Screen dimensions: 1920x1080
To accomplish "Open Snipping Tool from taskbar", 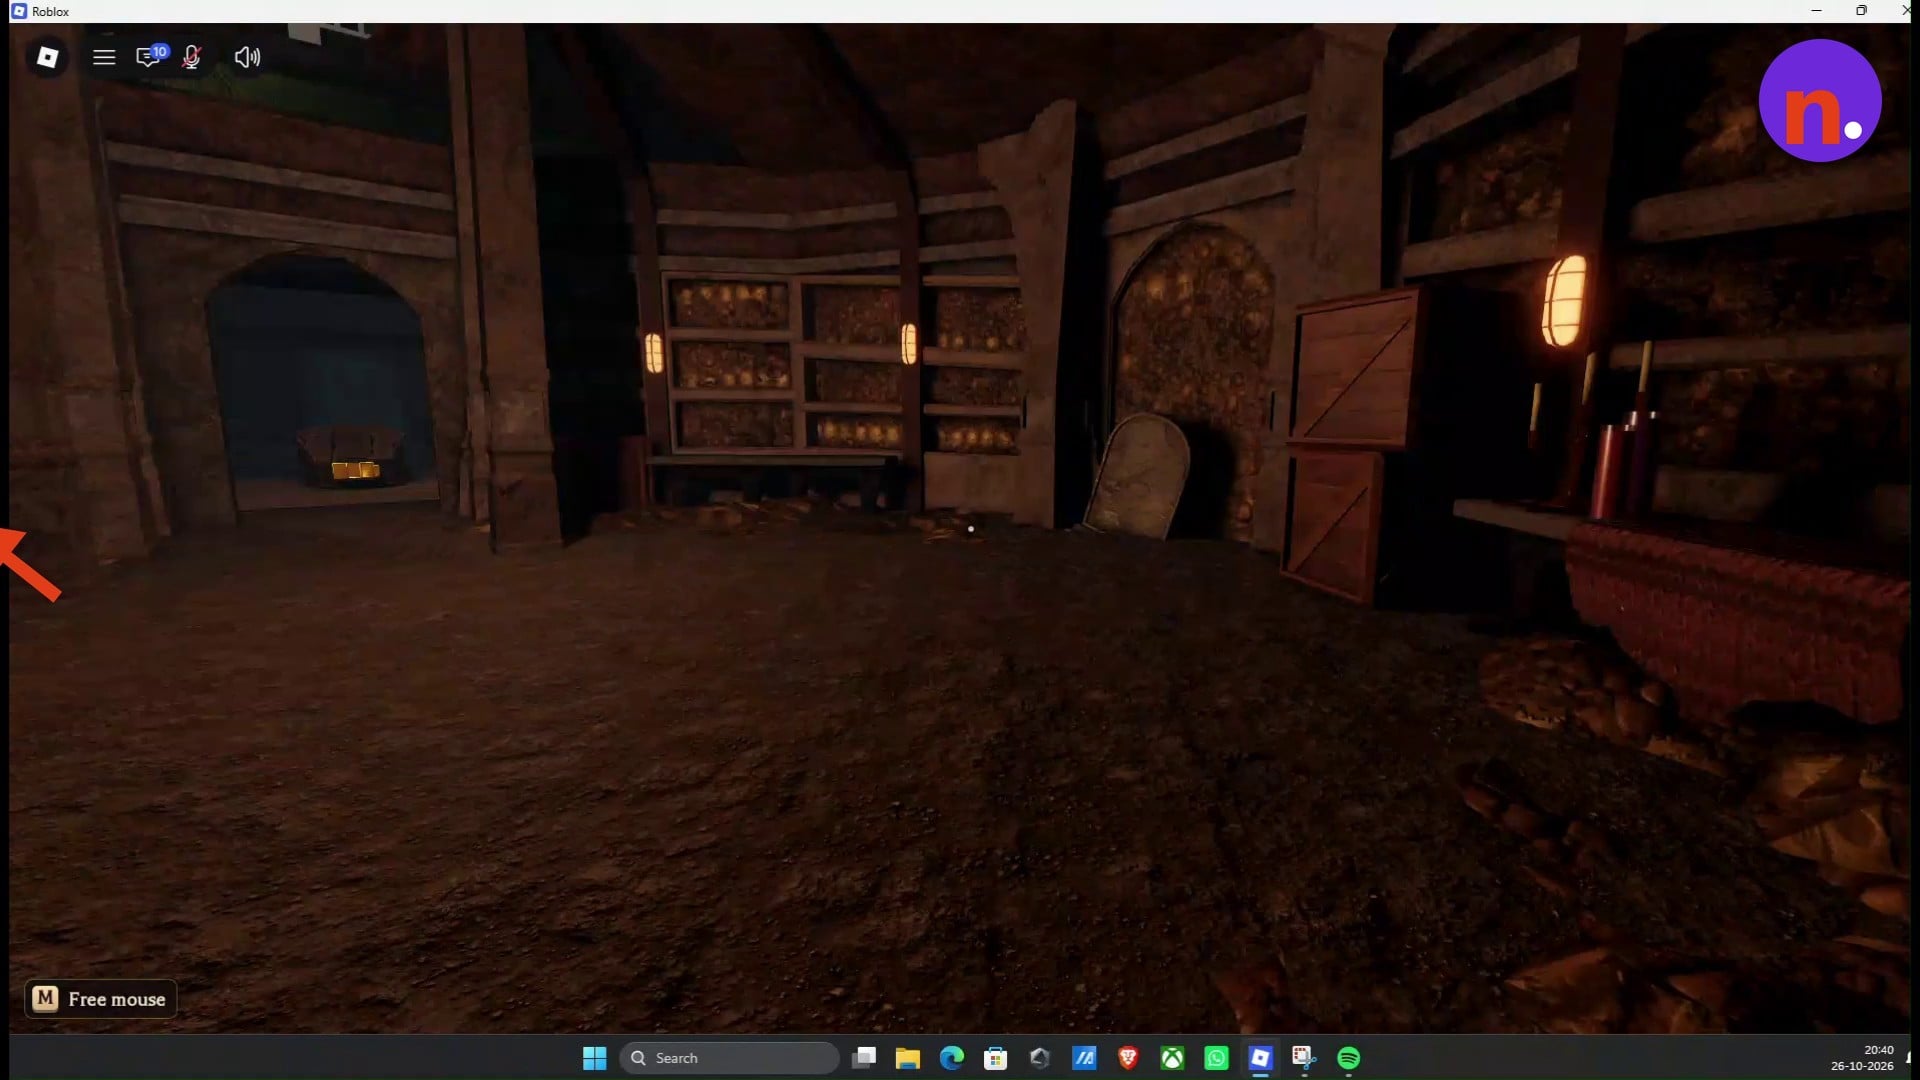I will [1304, 1058].
